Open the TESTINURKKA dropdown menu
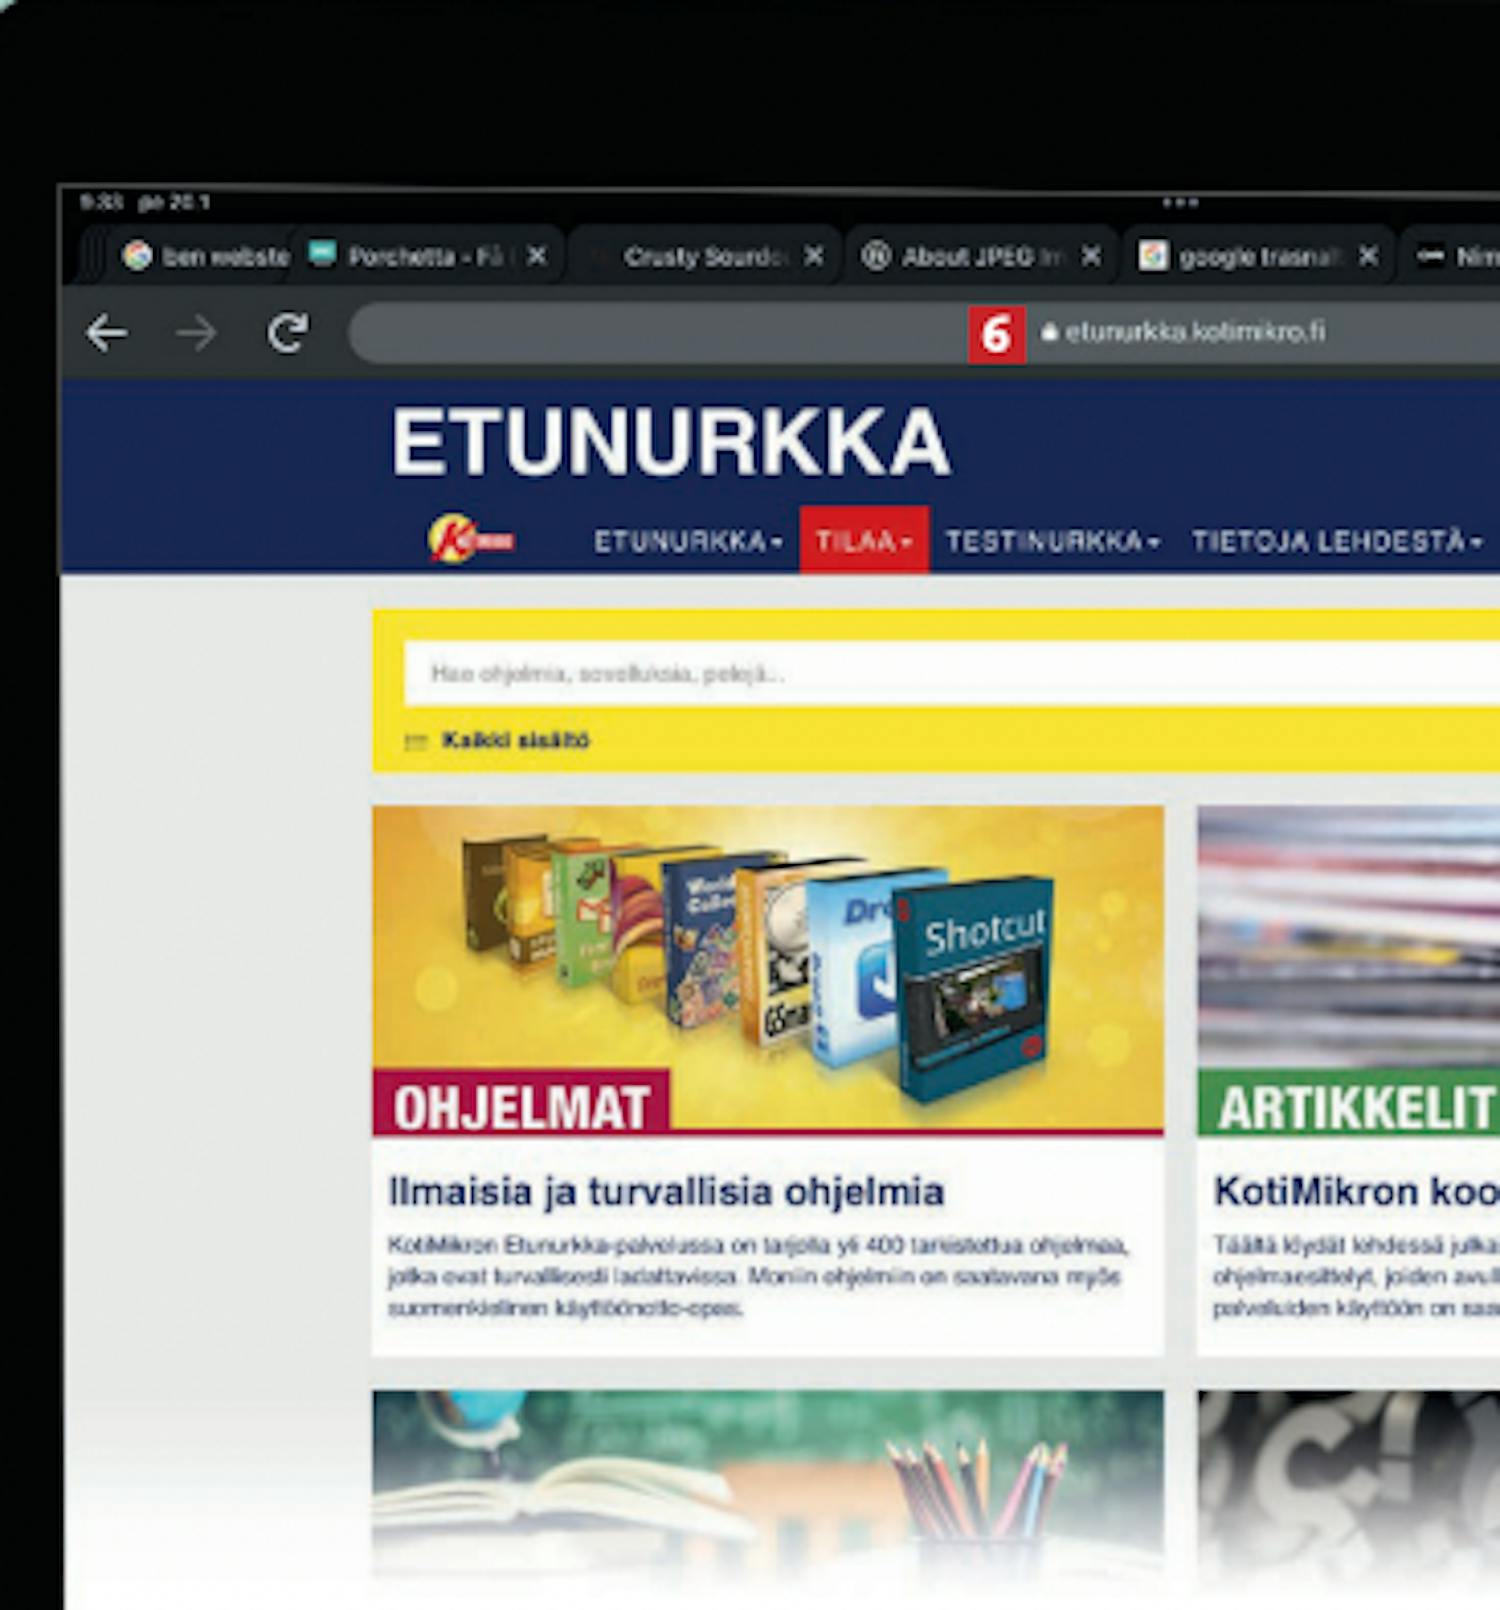1500x1610 pixels. (1053, 542)
